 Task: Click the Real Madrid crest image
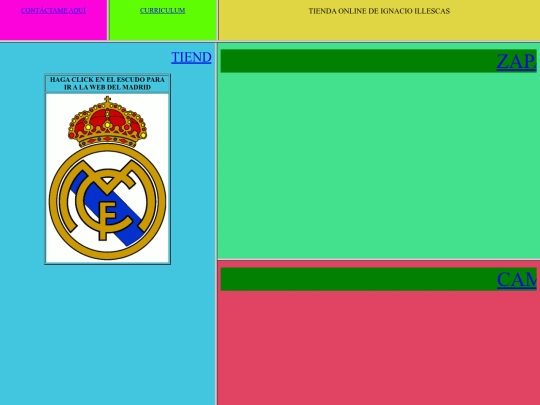point(107,178)
